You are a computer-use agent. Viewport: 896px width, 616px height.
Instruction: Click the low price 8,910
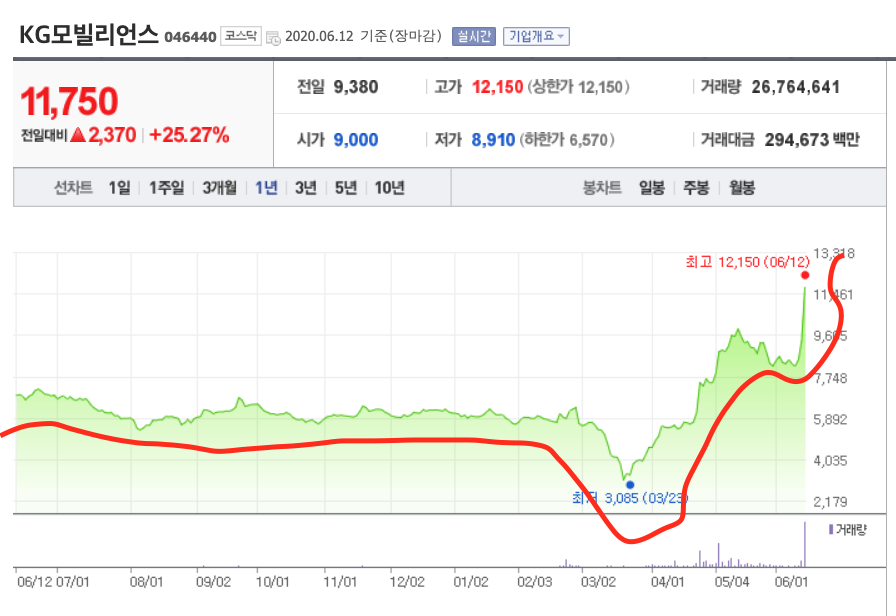493,139
